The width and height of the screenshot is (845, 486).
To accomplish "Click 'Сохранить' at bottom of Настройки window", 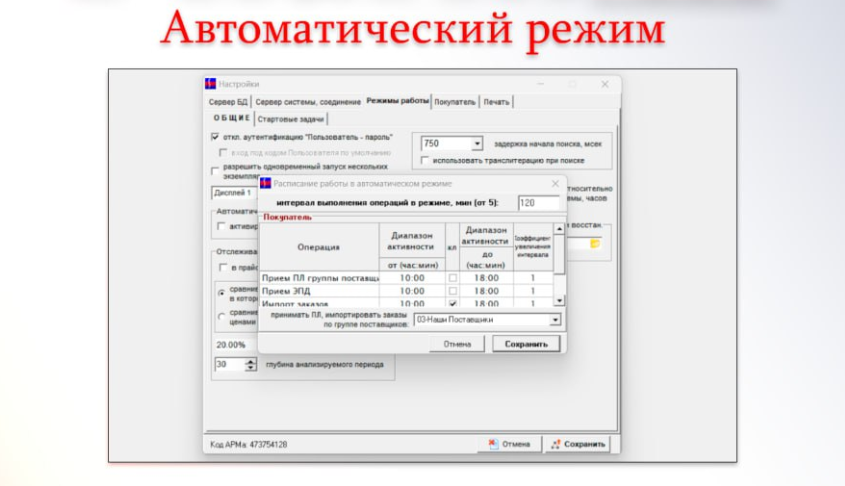I will [578, 444].
